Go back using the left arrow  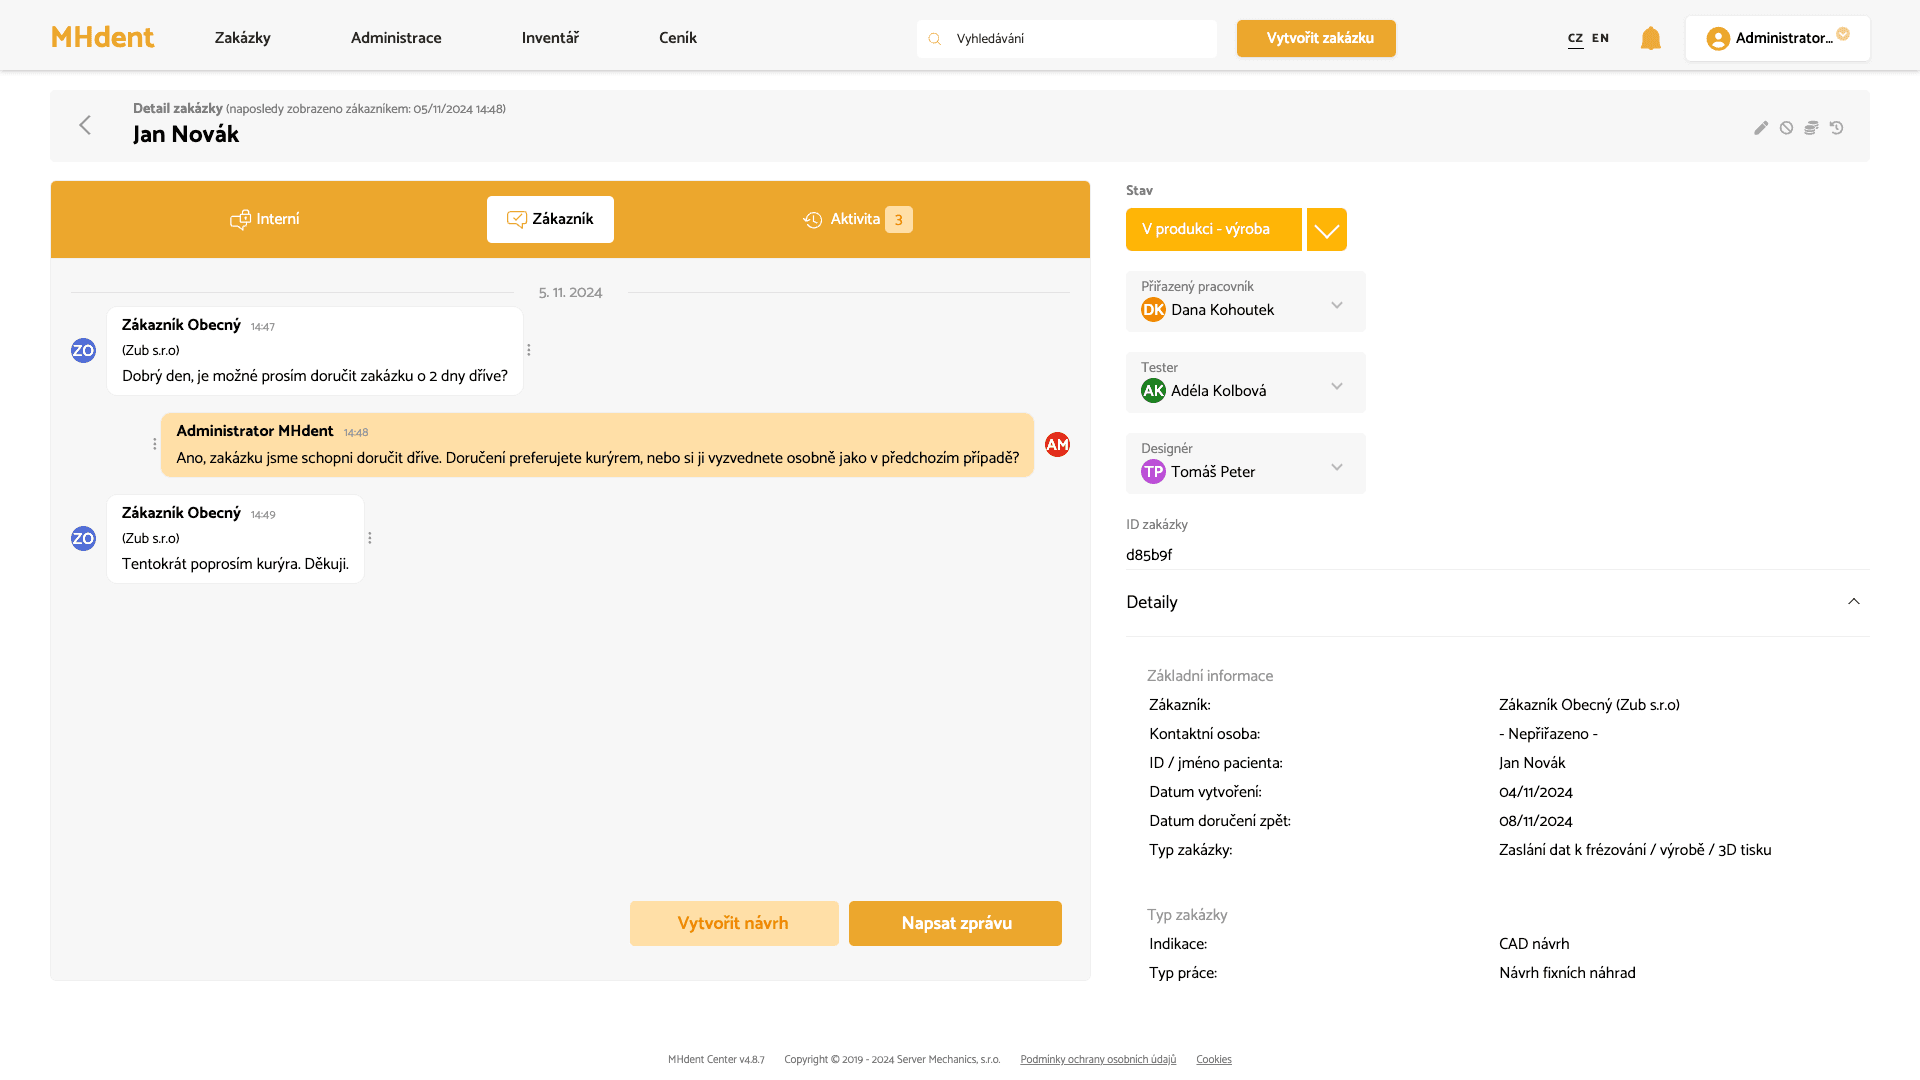pyautogui.click(x=85, y=125)
